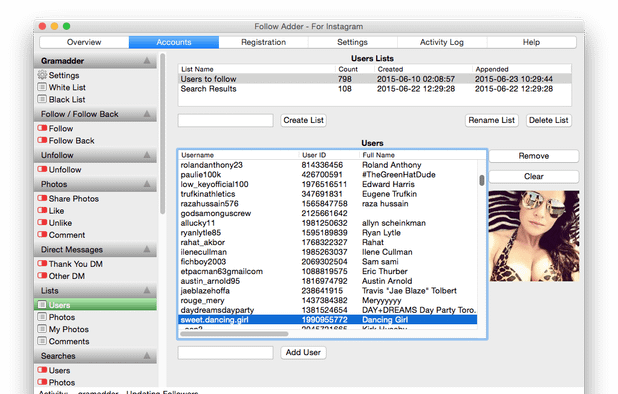This screenshot has width=618, height=394.
Task: Click the selected user's profile photo
Action: point(534,236)
